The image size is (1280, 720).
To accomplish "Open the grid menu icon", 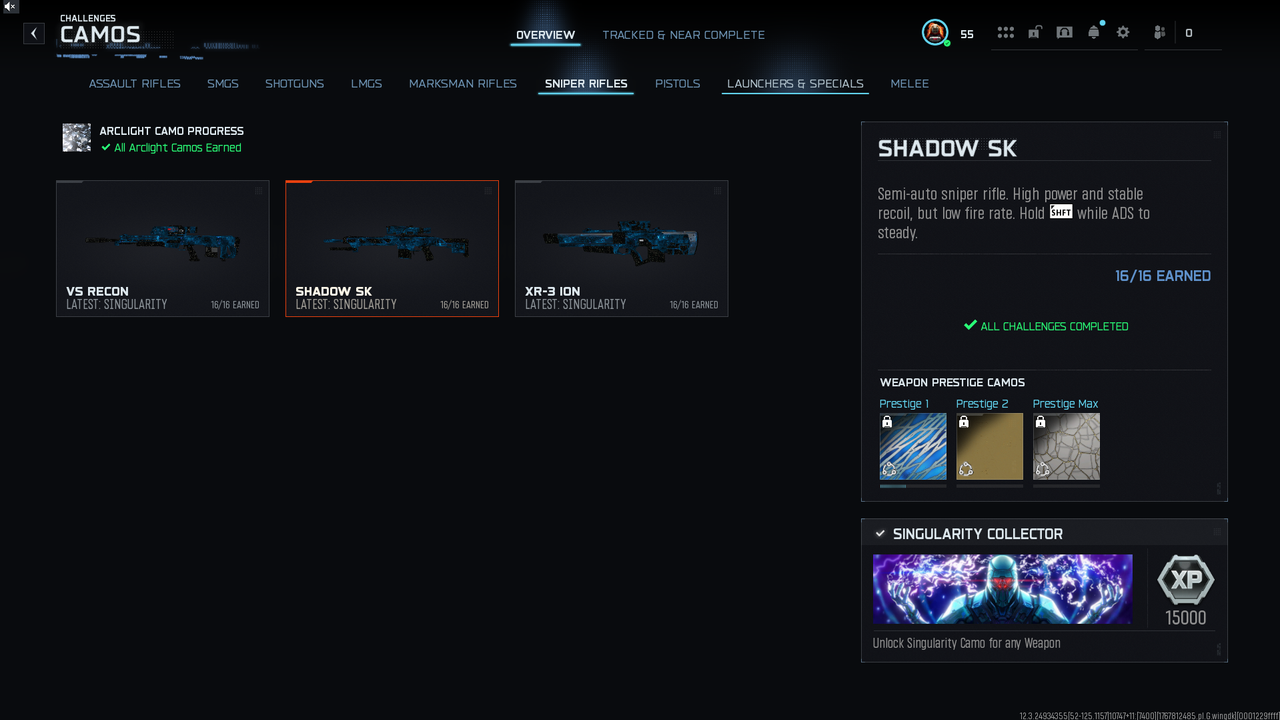I will point(1005,33).
